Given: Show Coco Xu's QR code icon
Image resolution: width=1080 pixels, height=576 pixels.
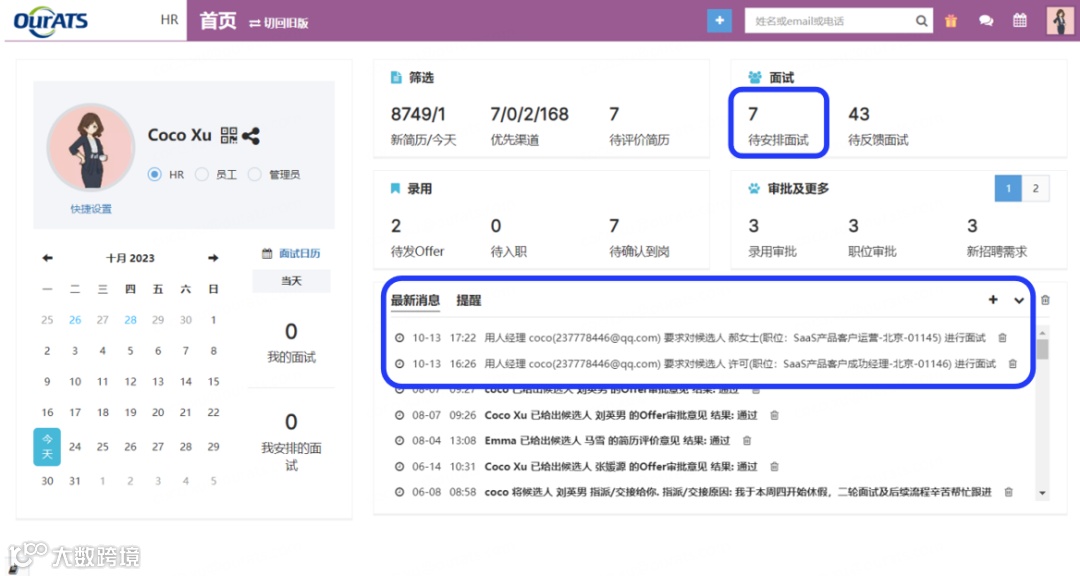Looking at the screenshot, I should coord(229,135).
